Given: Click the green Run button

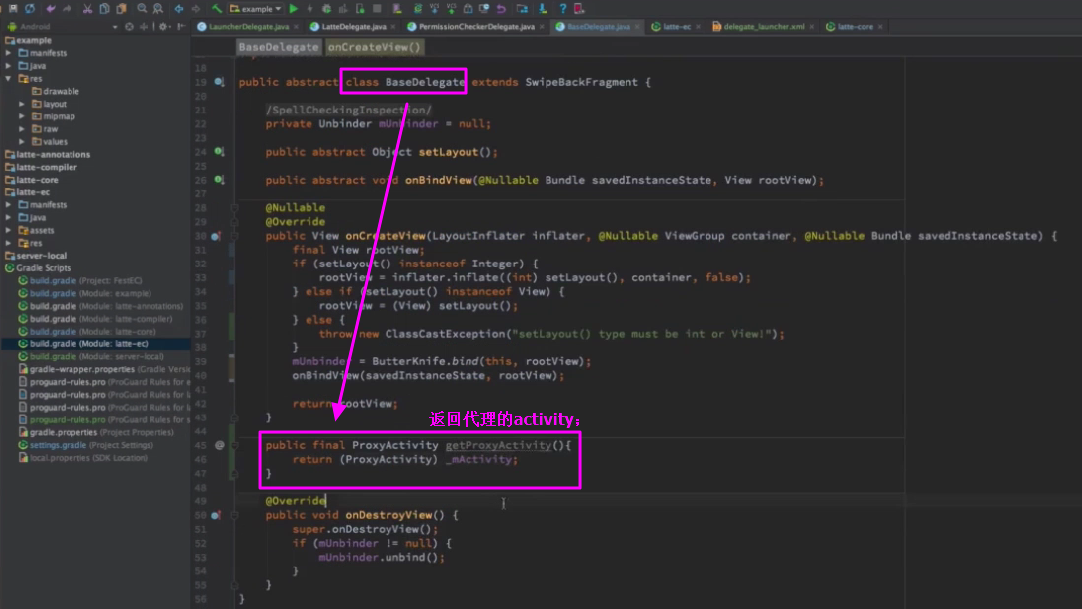Looking at the screenshot, I should [294, 9].
